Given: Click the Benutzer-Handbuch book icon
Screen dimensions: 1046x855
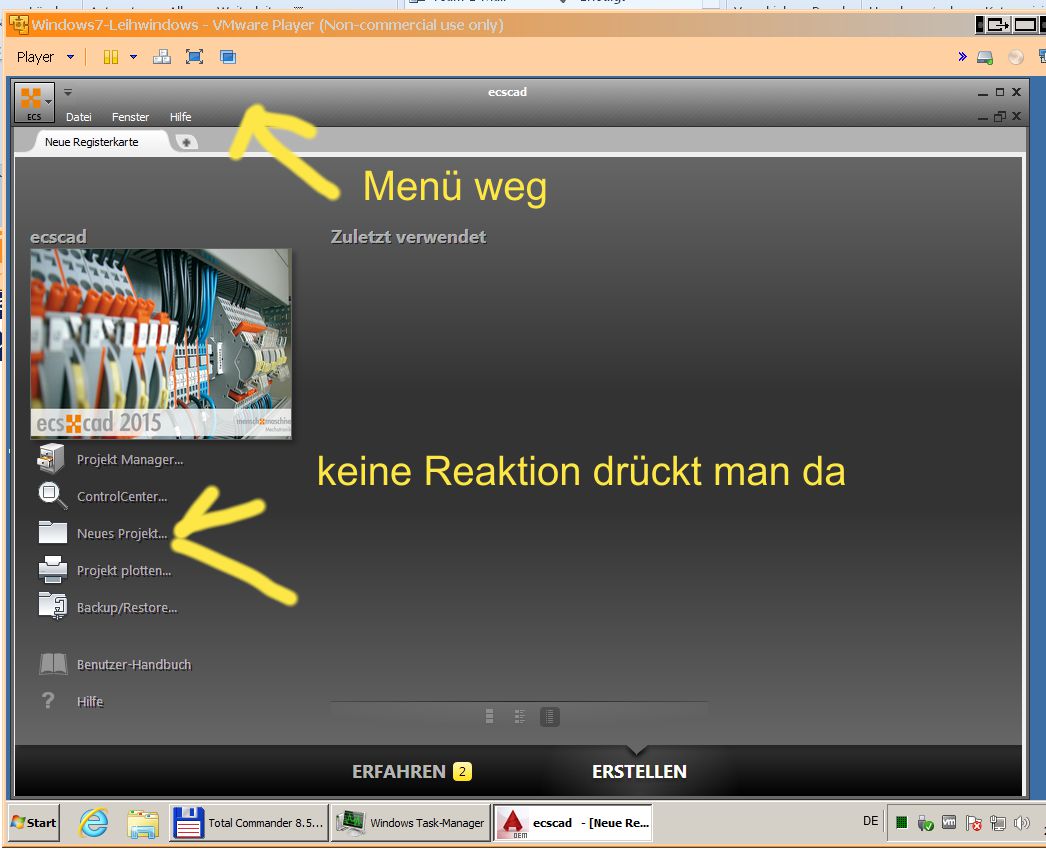Looking at the screenshot, I should pos(53,664).
